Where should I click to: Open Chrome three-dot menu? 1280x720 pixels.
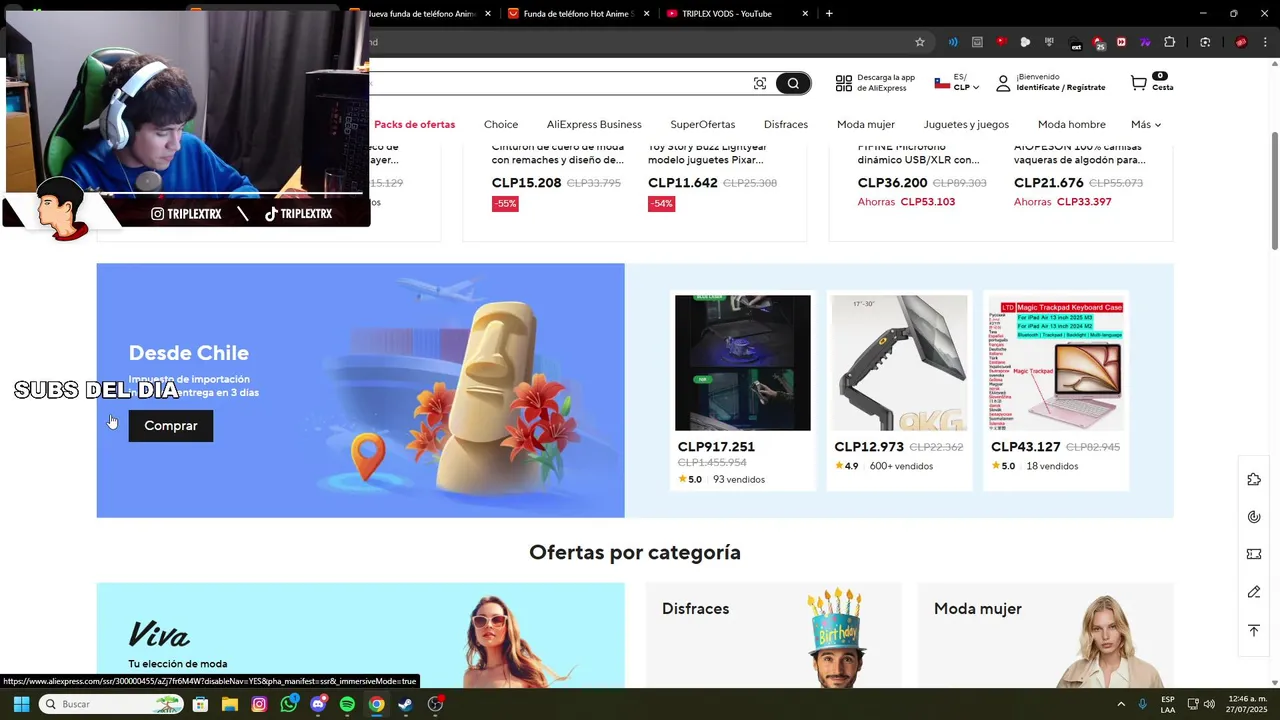[1265, 42]
